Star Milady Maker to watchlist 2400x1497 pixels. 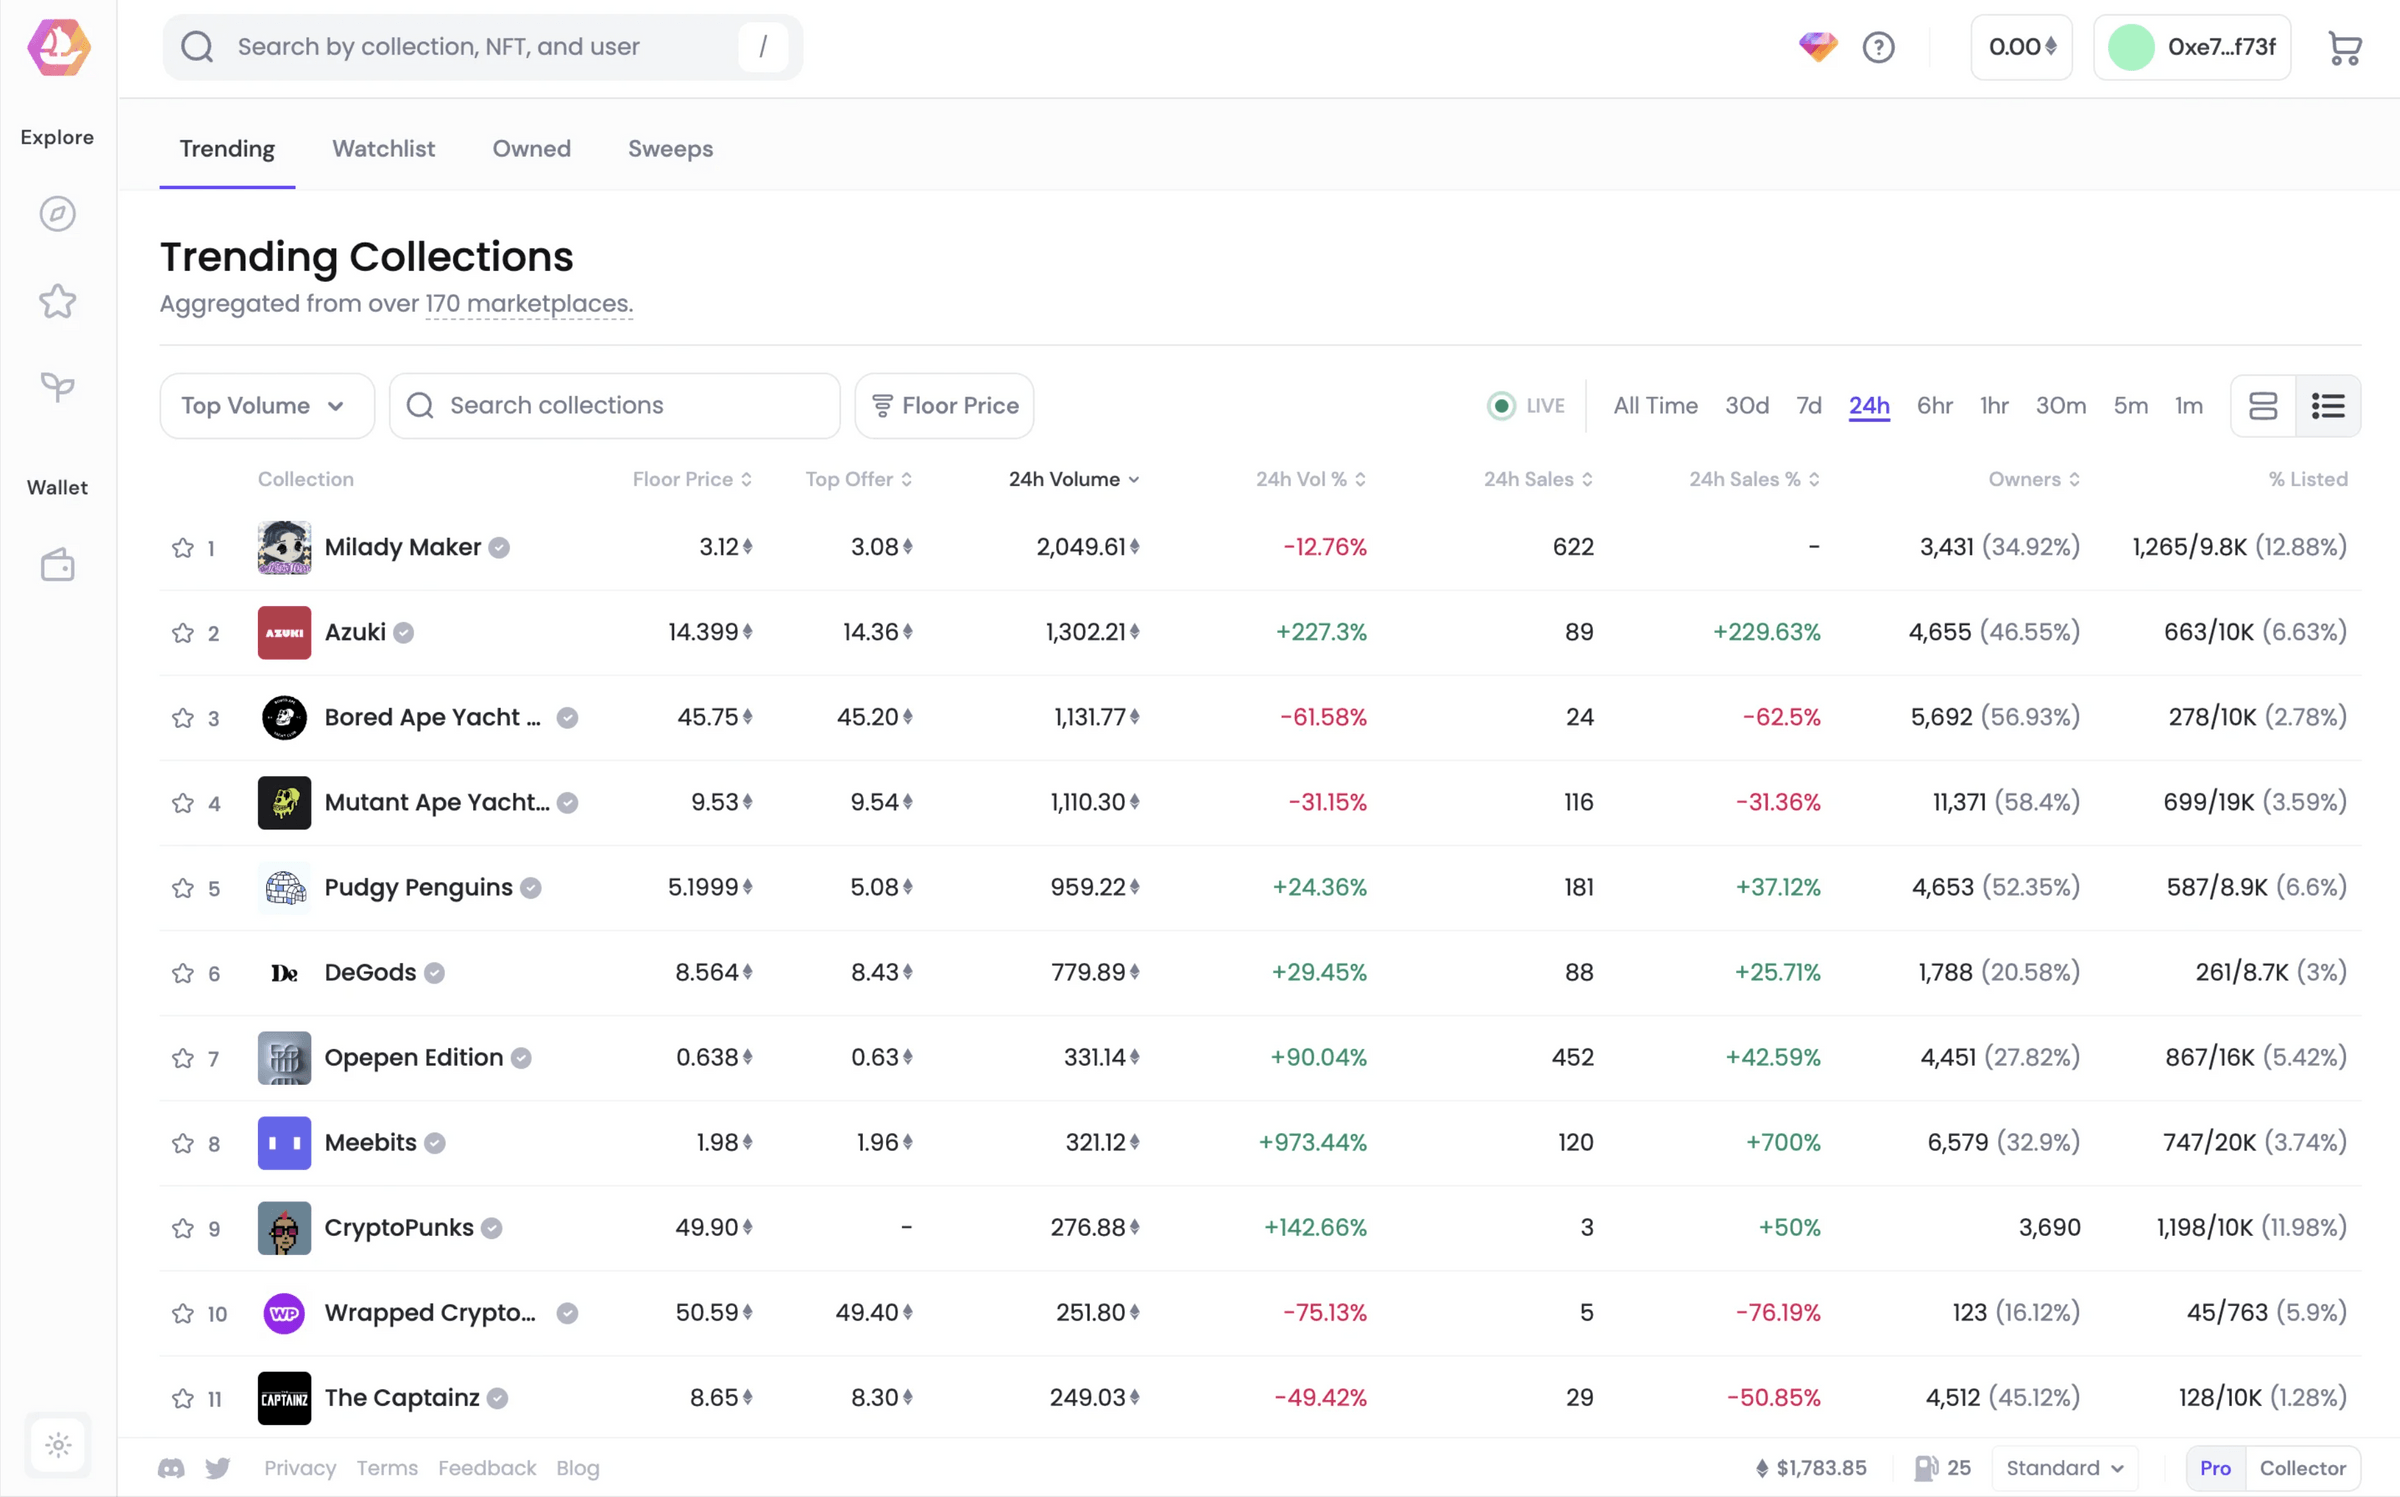pos(182,548)
